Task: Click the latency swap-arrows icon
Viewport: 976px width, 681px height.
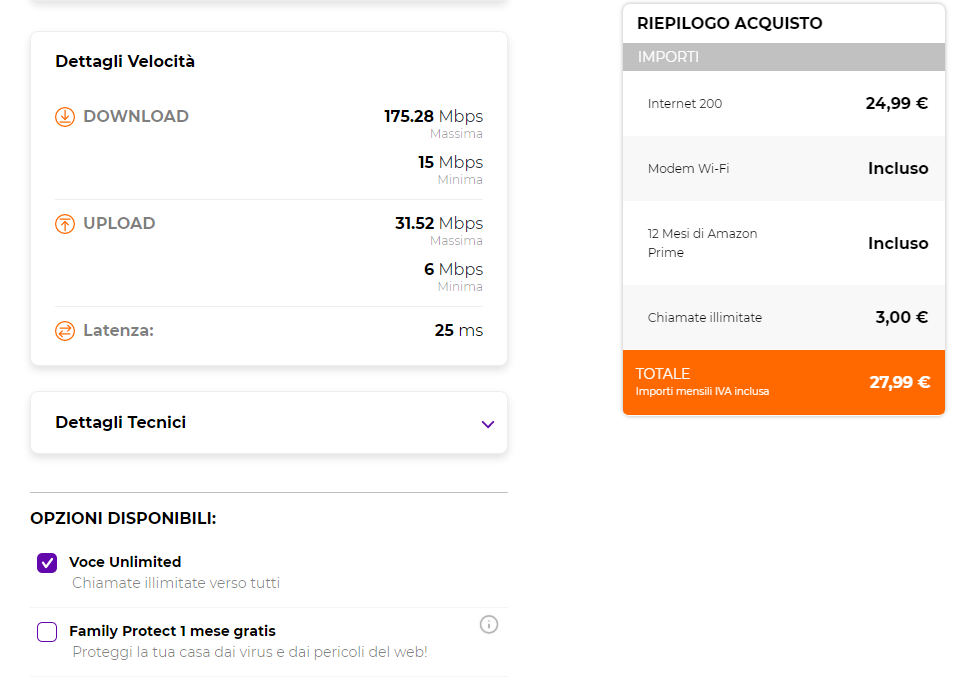Action: (65, 331)
